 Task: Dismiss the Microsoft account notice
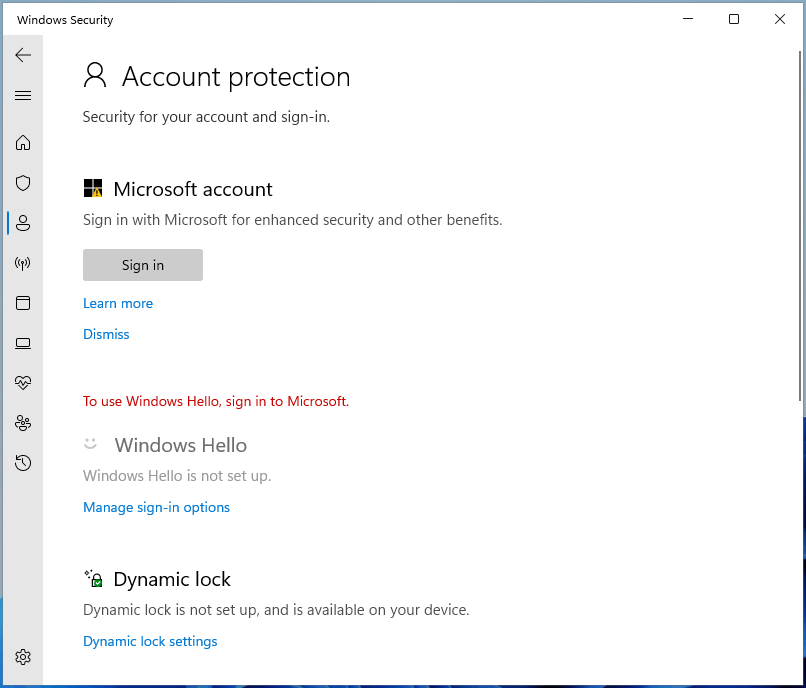click(106, 334)
